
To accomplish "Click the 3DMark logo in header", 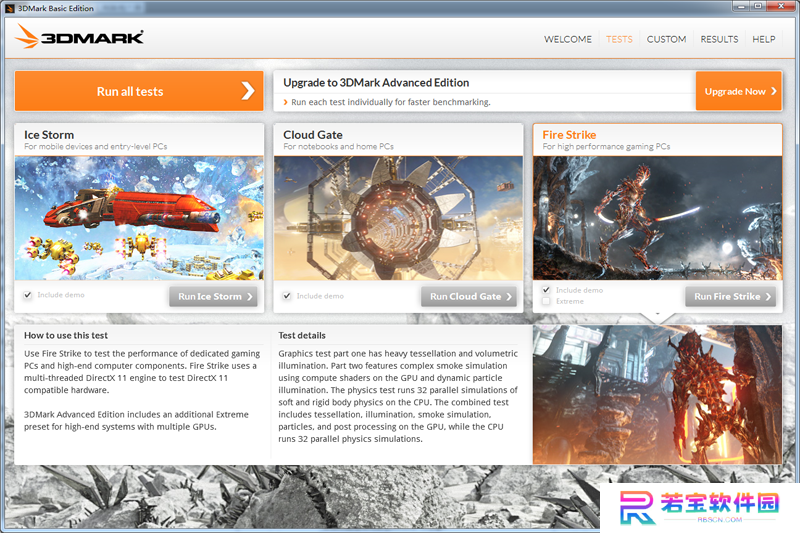I will point(79,36).
